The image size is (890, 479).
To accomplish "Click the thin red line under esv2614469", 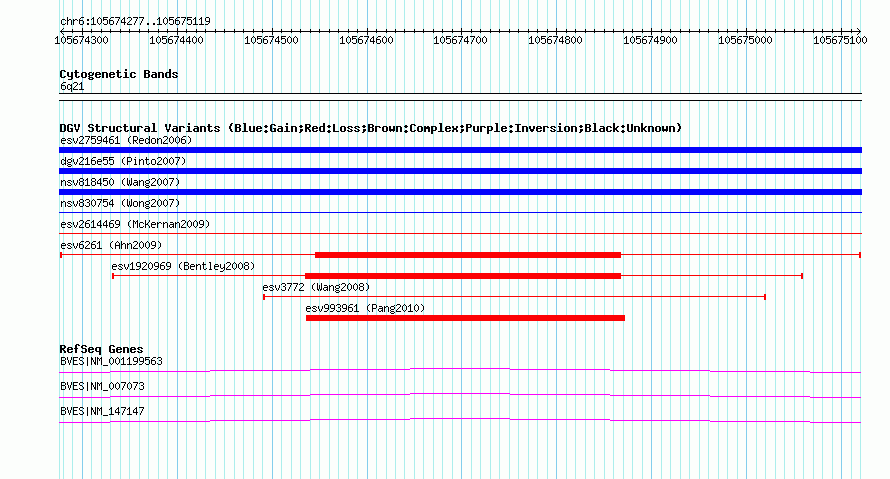I will [460, 234].
